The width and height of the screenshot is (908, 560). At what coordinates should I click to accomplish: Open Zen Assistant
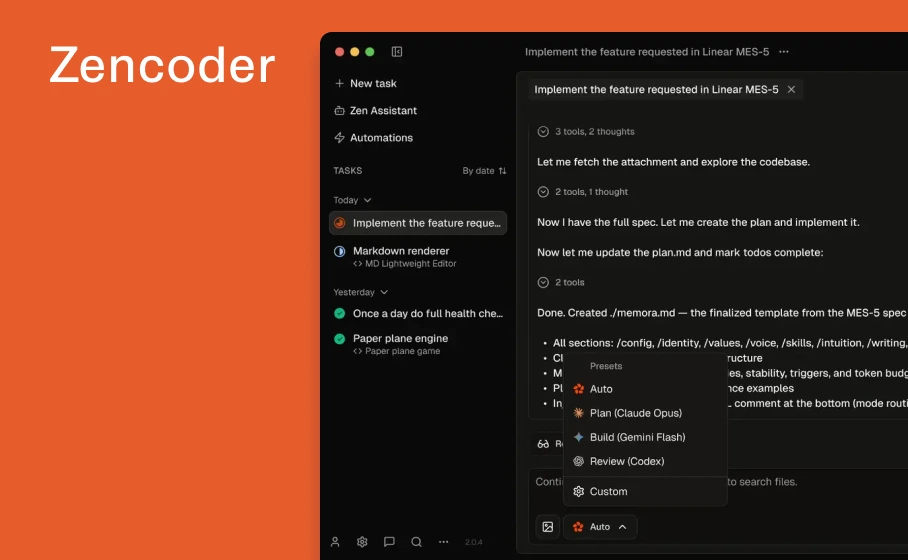pos(375,111)
